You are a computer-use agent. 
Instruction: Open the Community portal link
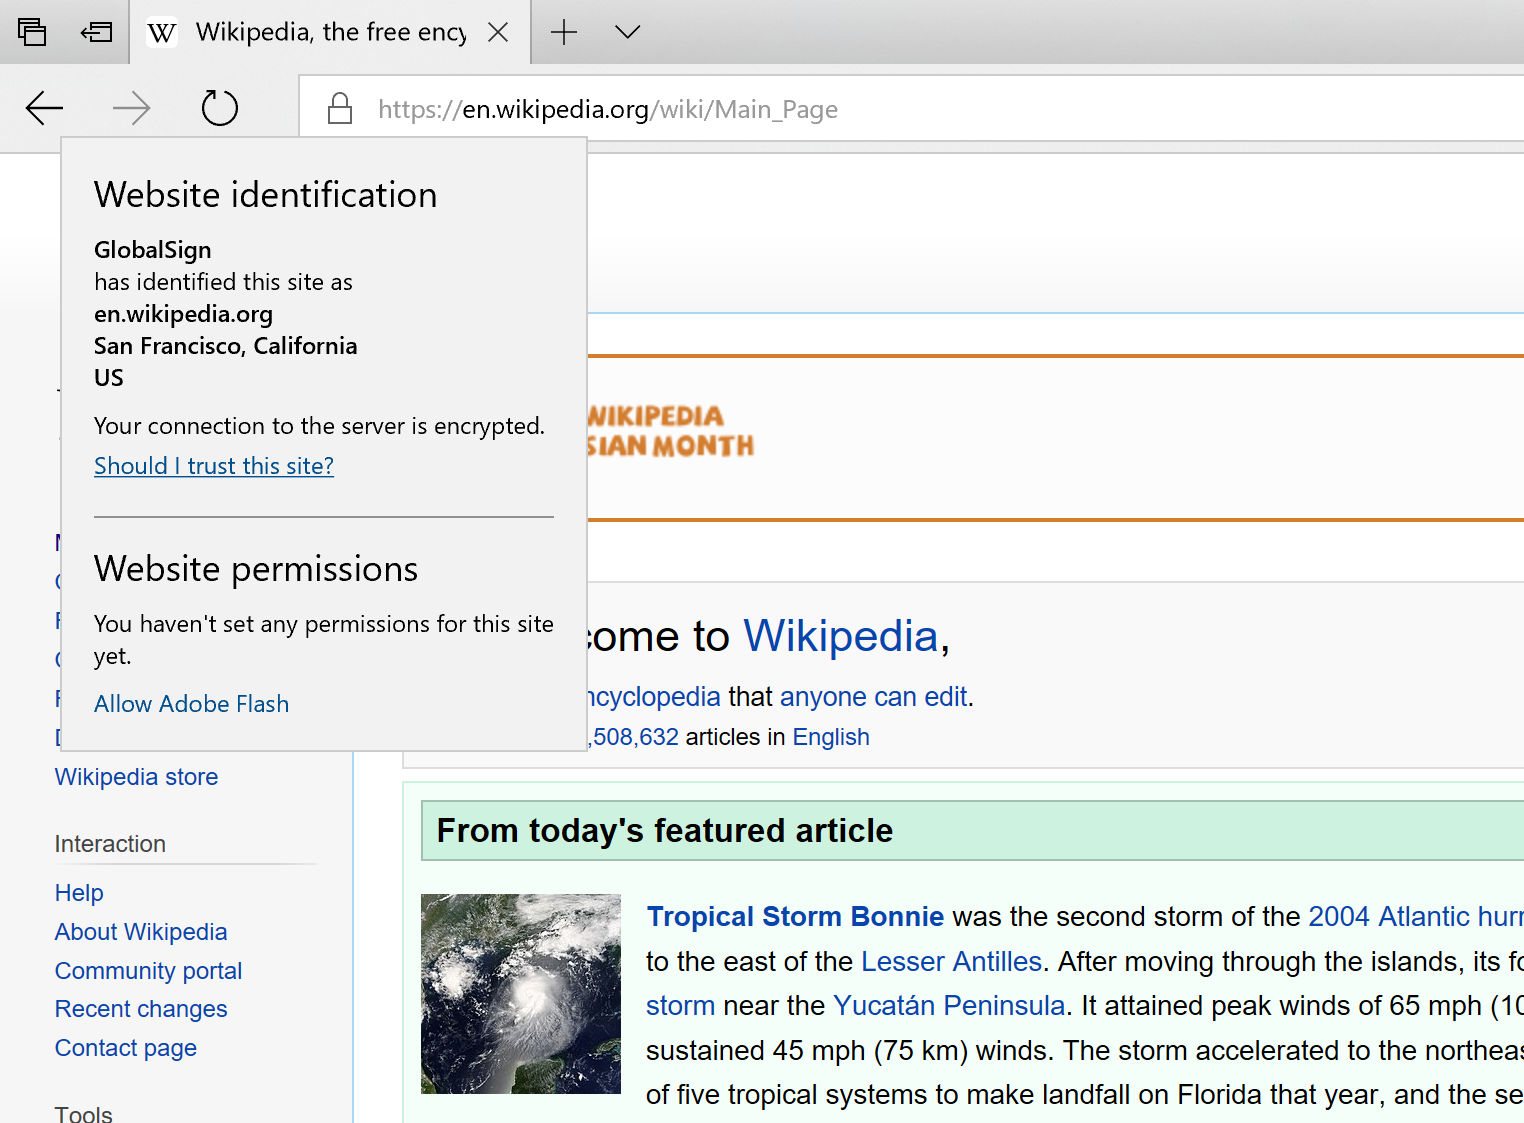[x=148, y=971]
